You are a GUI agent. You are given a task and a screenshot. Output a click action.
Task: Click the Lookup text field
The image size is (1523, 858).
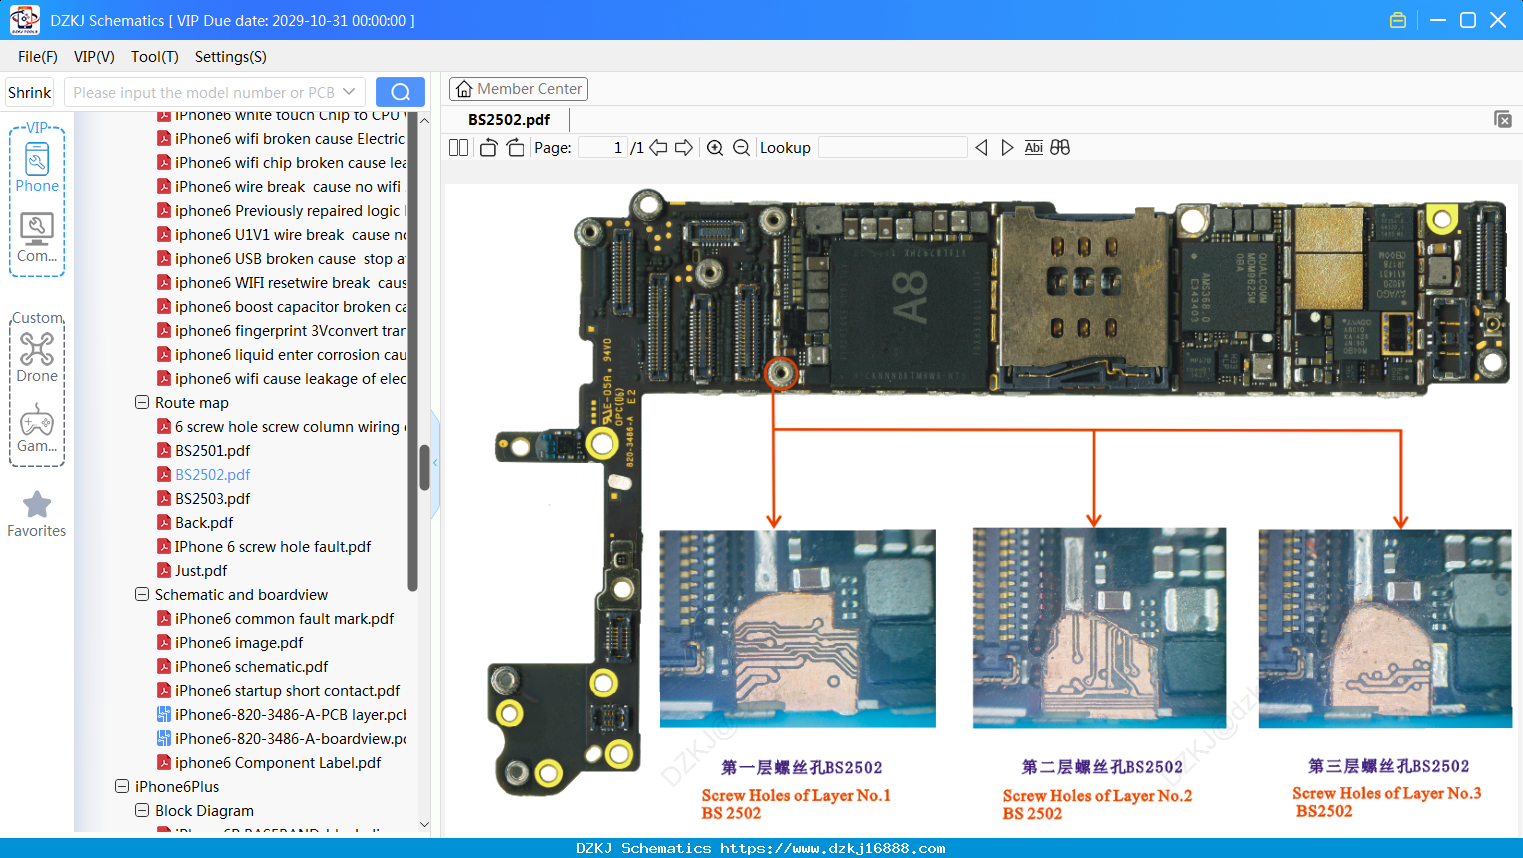pyautogui.click(x=892, y=148)
